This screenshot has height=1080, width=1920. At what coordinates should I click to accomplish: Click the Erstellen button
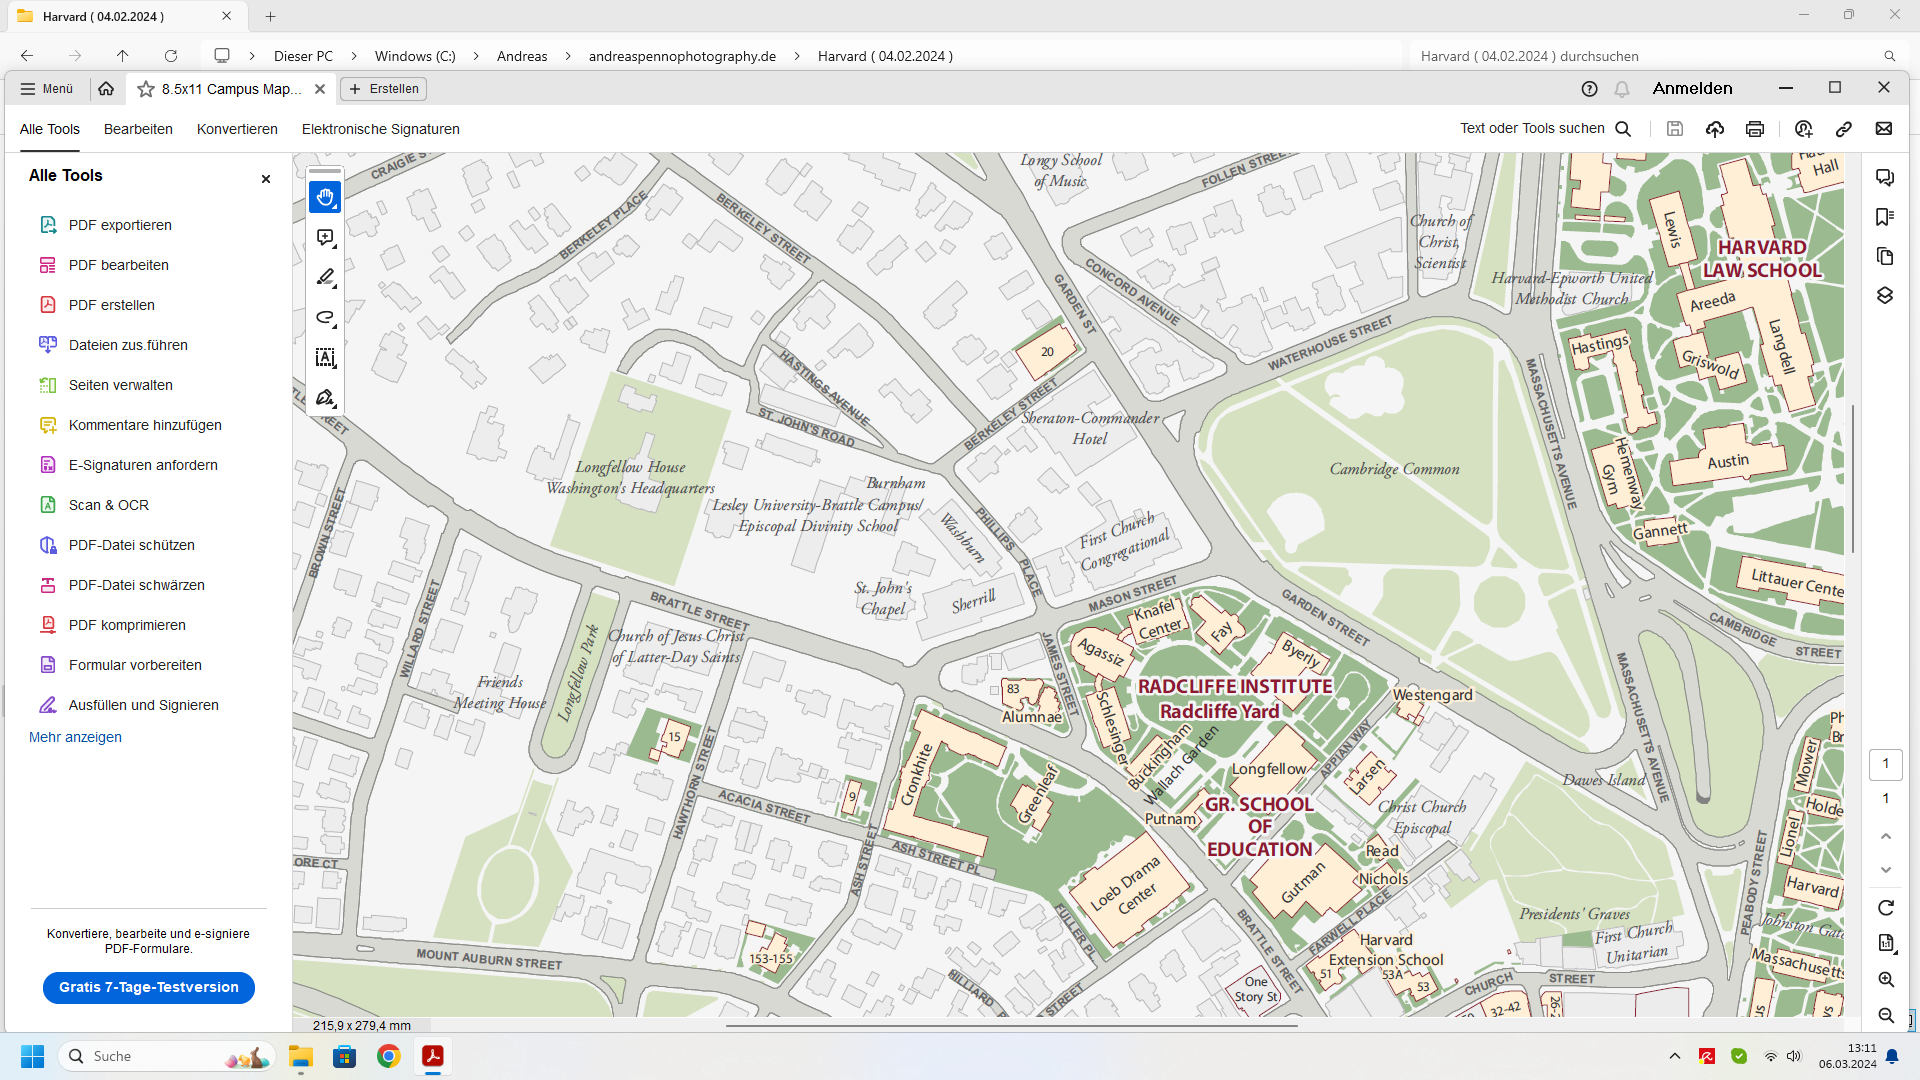(x=384, y=89)
